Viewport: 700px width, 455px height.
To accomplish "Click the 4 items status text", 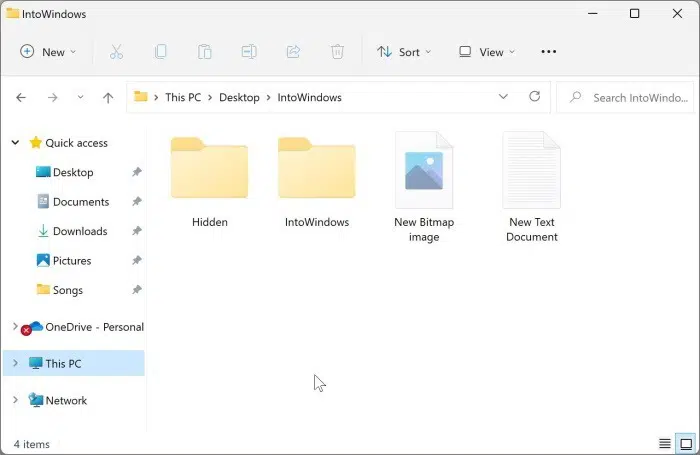I will click(32, 444).
